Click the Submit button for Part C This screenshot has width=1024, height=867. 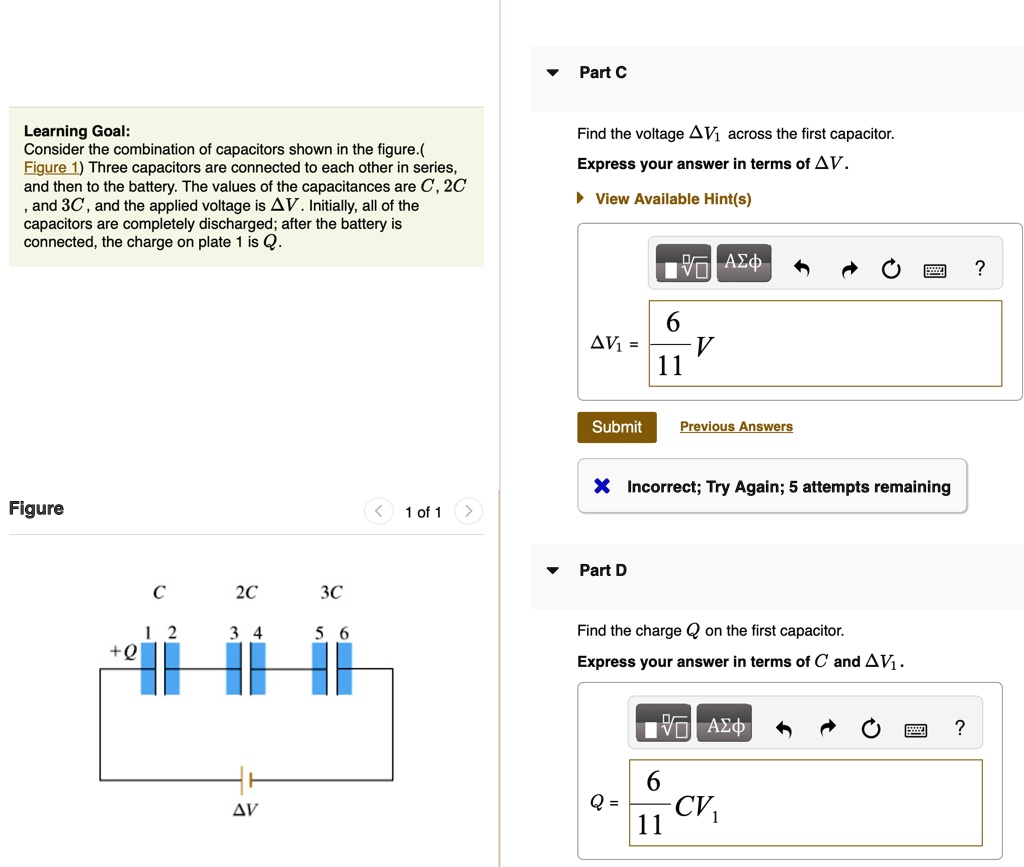(616, 426)
